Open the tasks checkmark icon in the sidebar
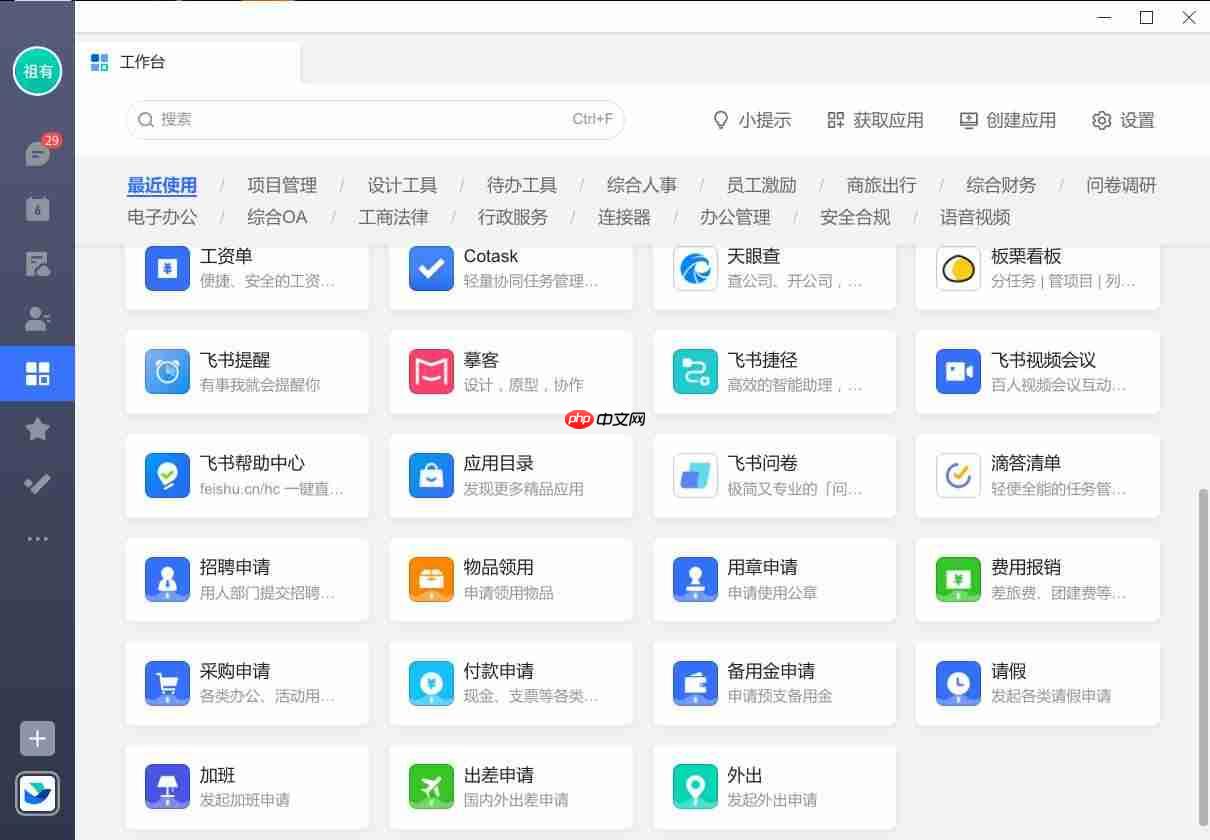 (x=37, y=483)
